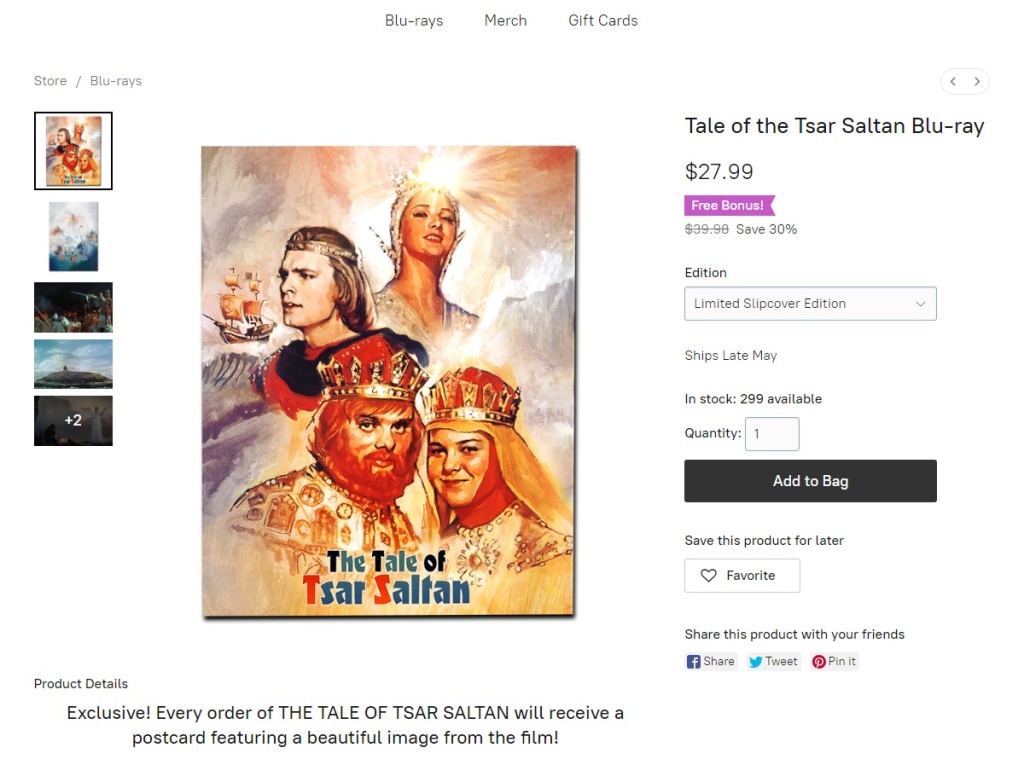
Task: Navigate to Gift Cards page
Action: pos(603,20)
